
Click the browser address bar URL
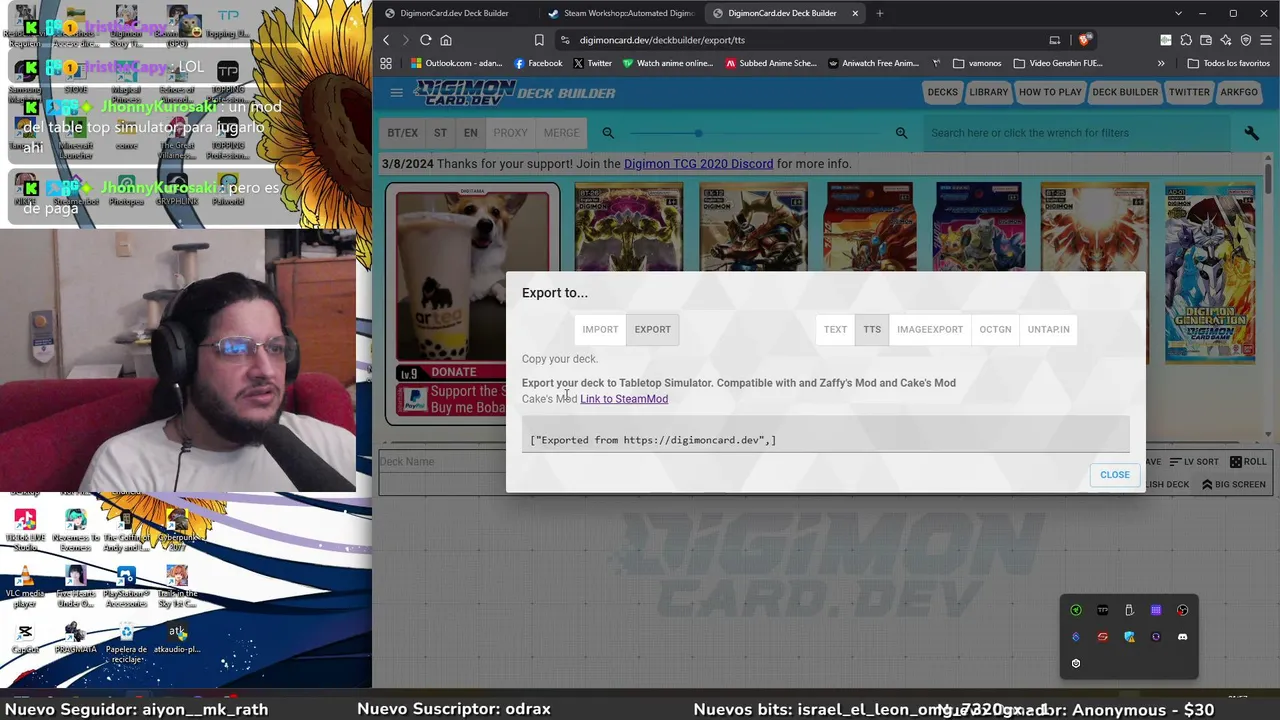tap(662, 40)
